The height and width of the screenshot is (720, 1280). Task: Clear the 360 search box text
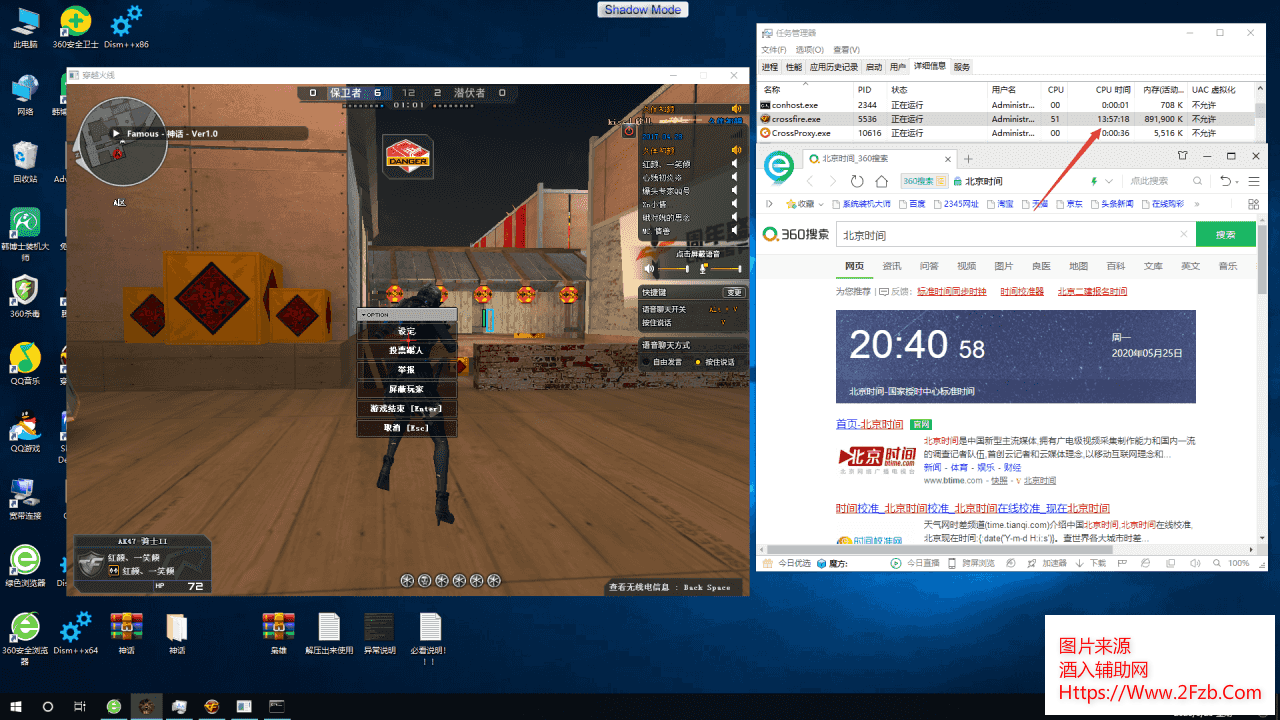click(1183, 235)
